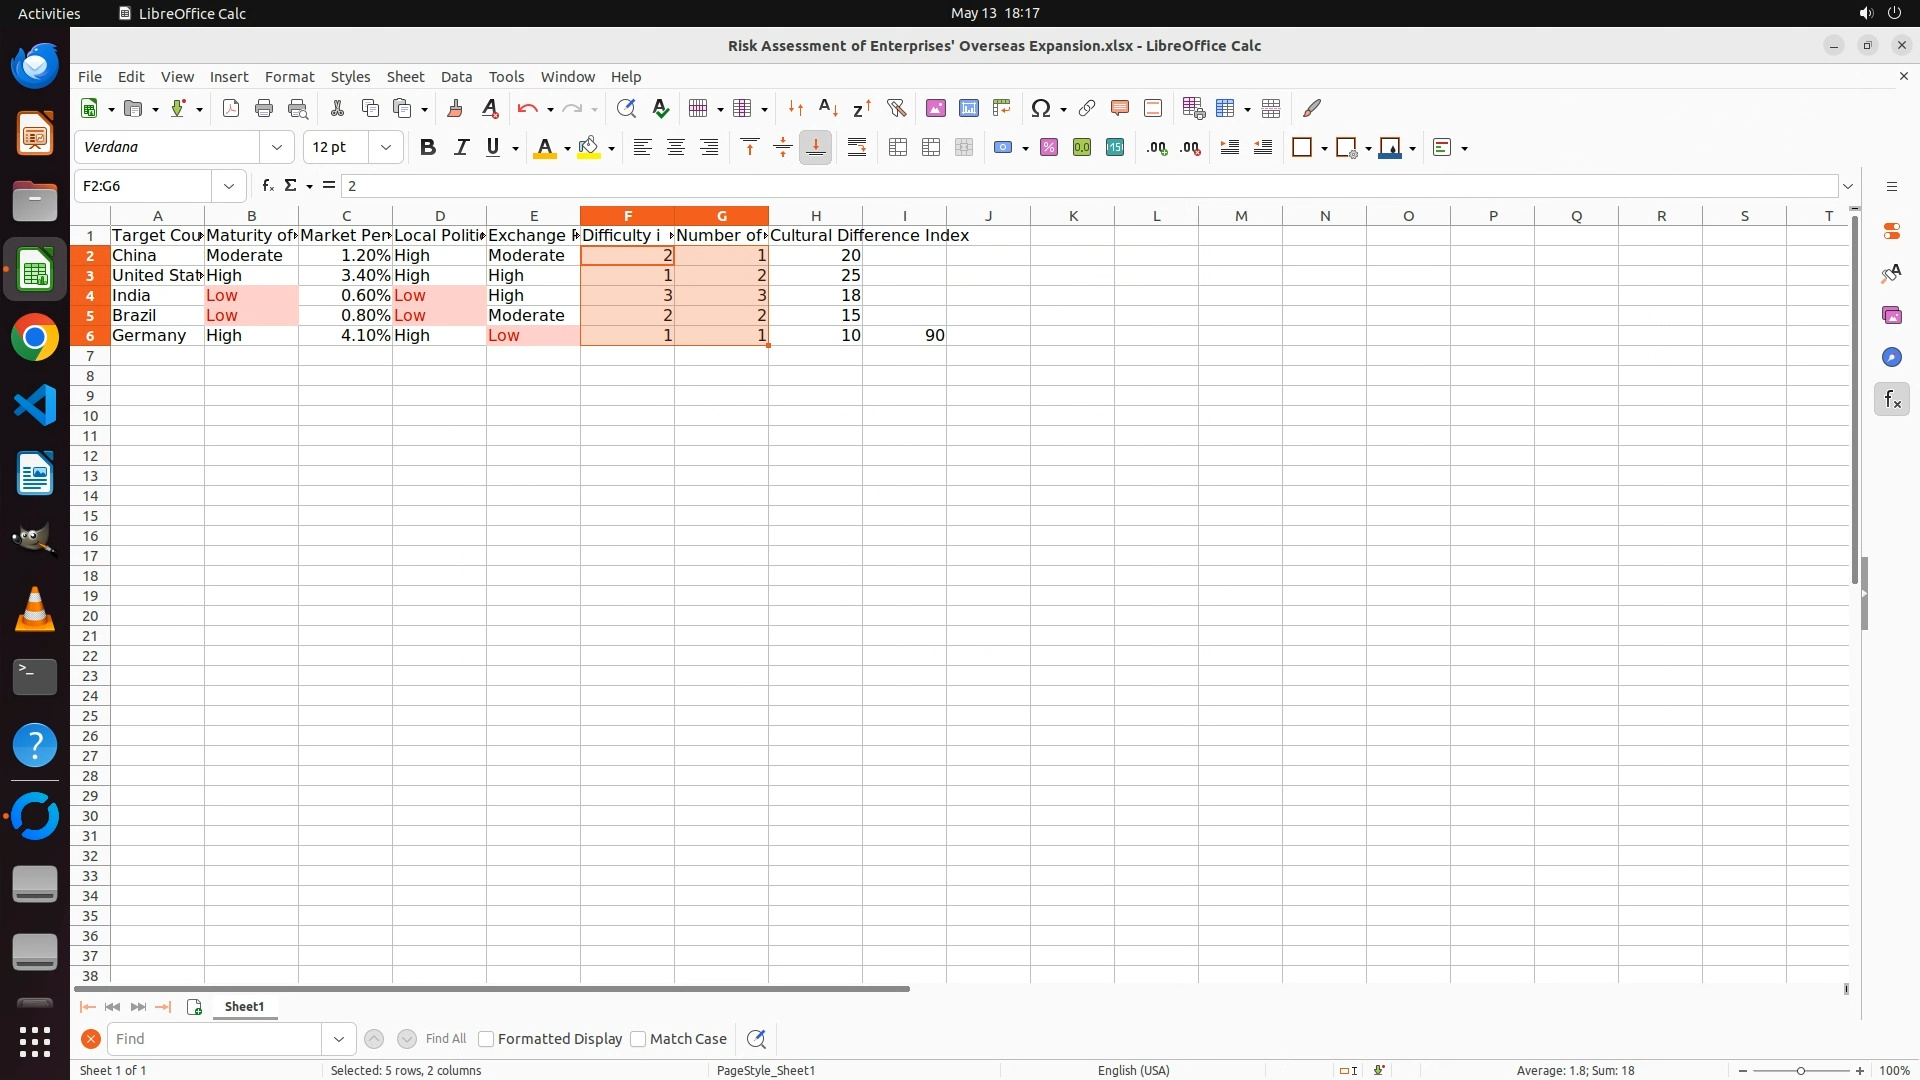Enable the Match Case checkbox
Image resolution: width=1920 pixels, height=1080 pixels.
coord(638,1039)
